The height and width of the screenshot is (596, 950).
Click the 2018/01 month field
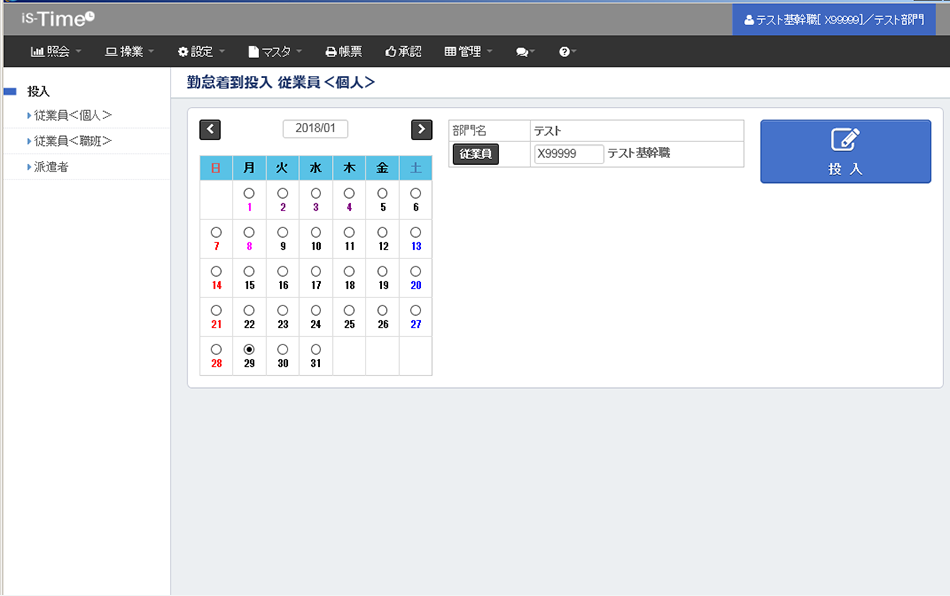315,128
